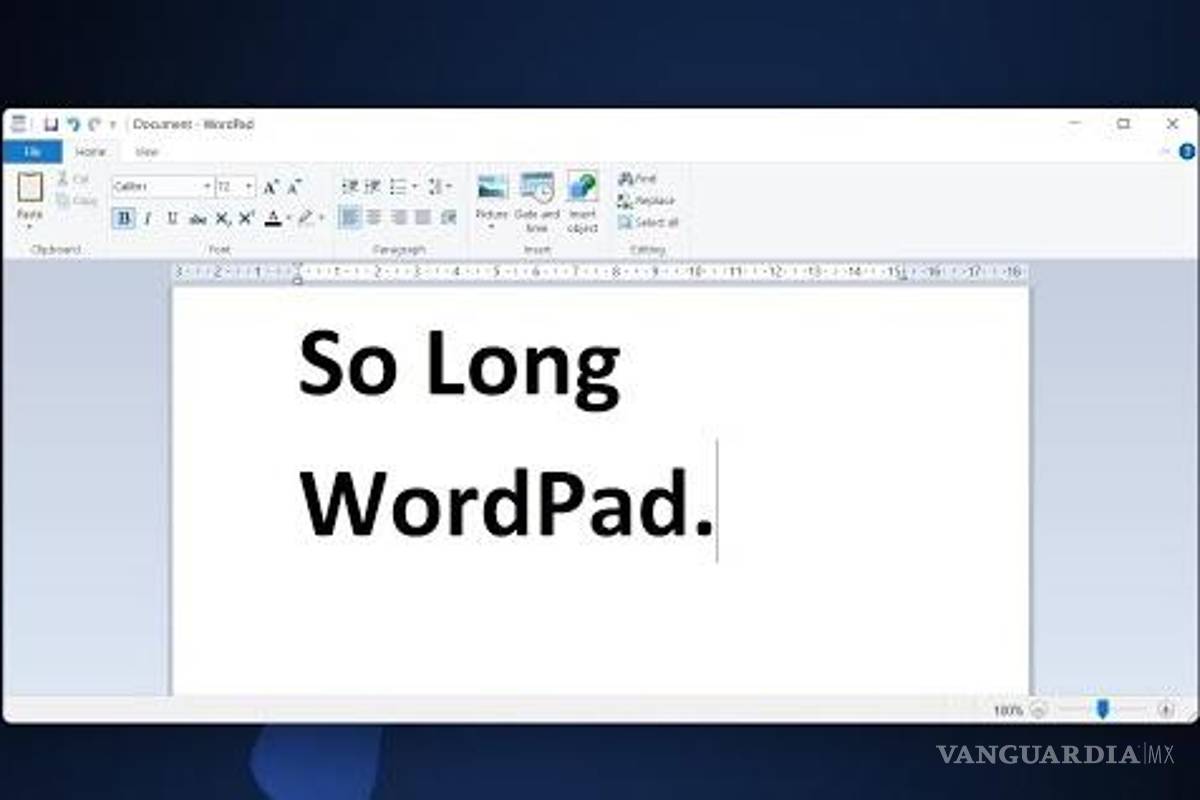This screenshot has height=800, width=1200.
Task: Apply strikethrough formatting
Action: [x=198, y=218]
